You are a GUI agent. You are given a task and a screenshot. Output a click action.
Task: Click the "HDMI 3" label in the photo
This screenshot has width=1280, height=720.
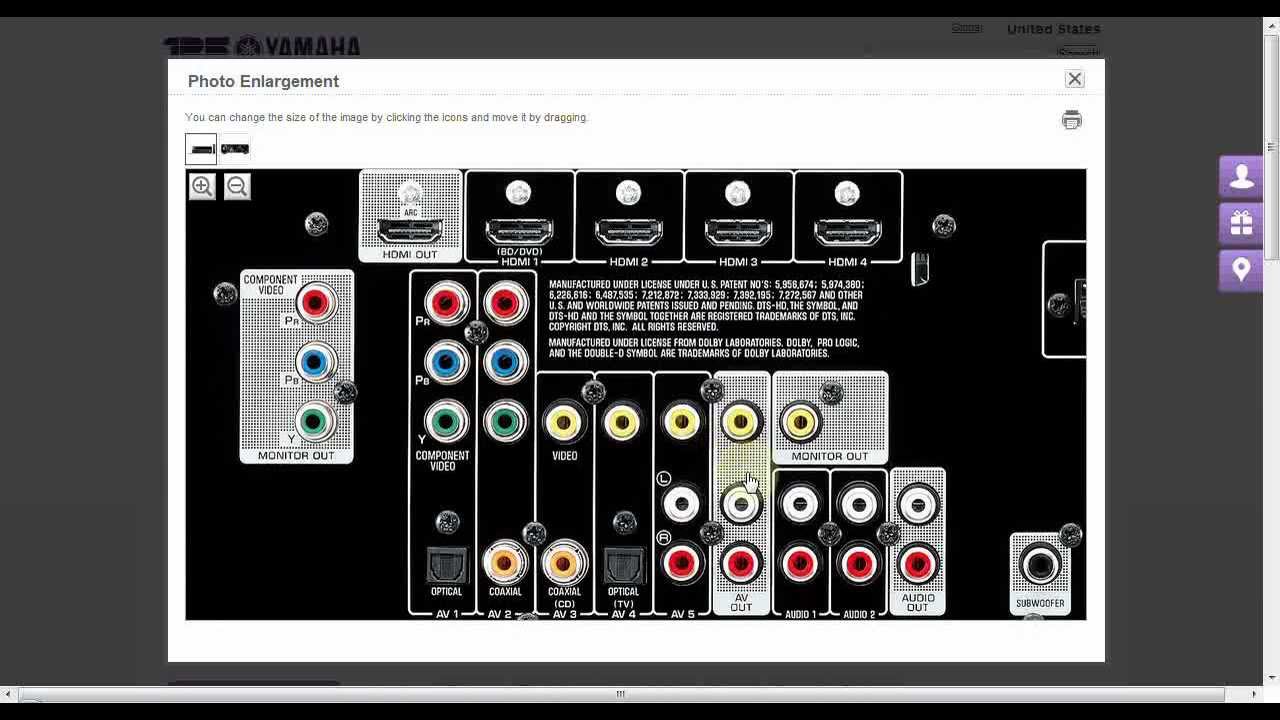tap(738, 262)
